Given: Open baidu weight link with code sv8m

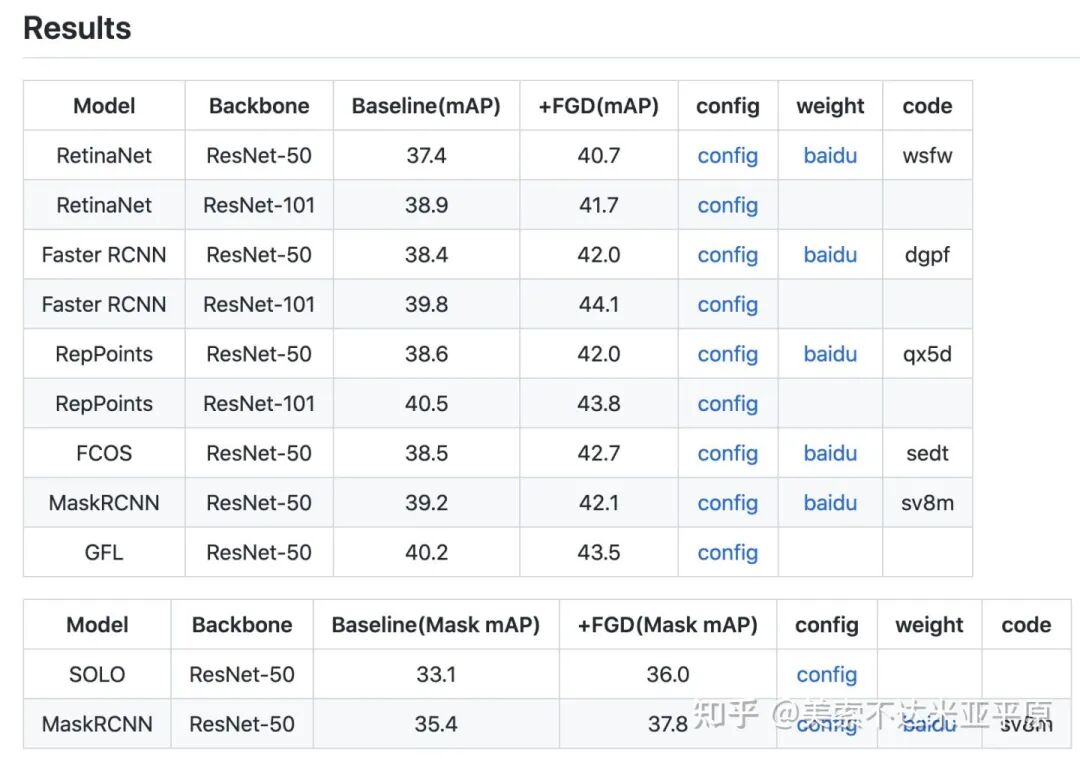Looking at the screenshot, I should (830, 503).
